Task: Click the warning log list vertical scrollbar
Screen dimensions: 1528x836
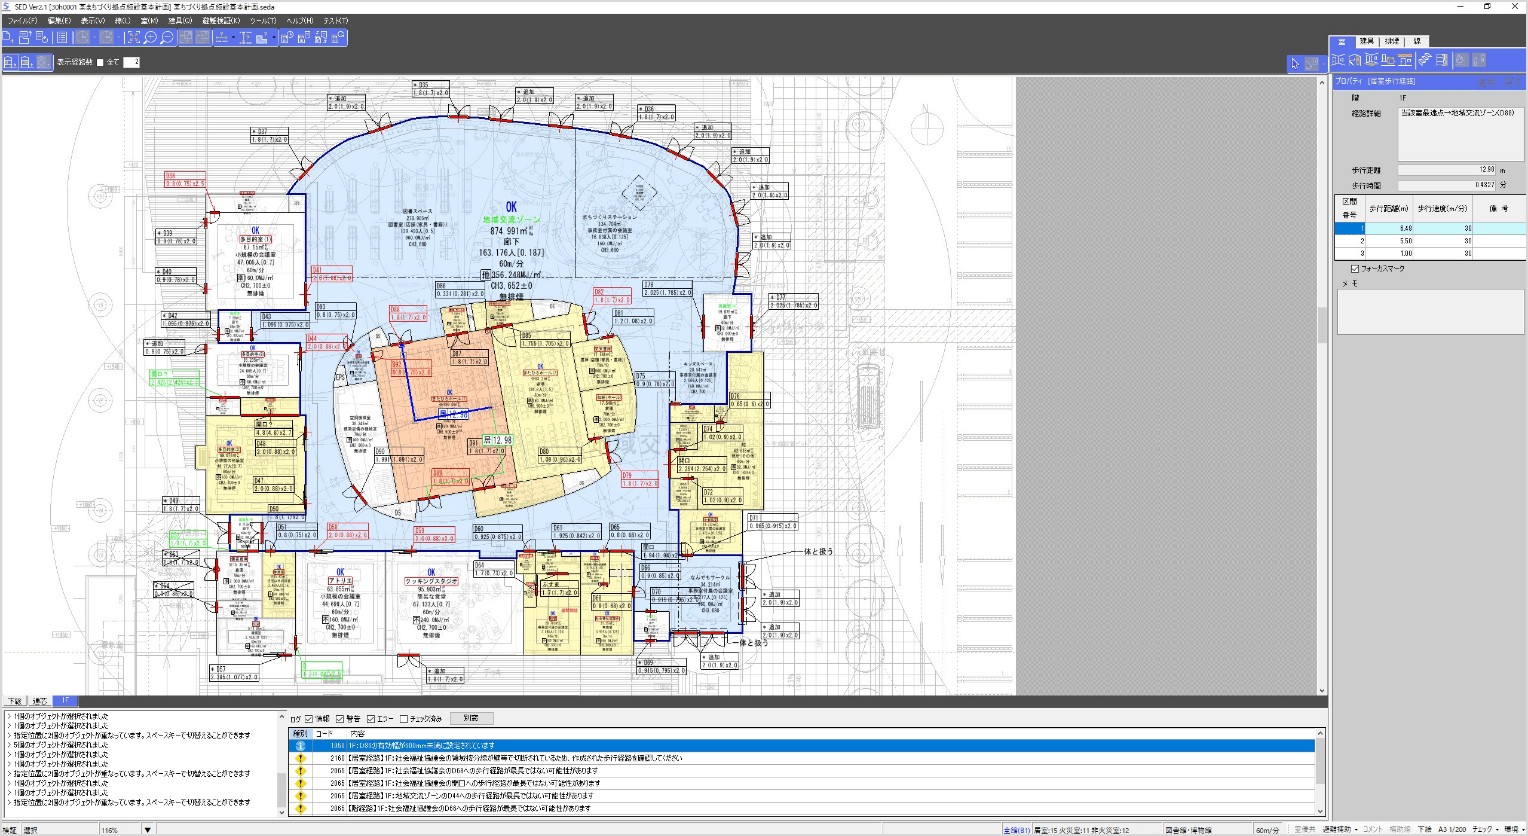Action: click(1321, 772)
